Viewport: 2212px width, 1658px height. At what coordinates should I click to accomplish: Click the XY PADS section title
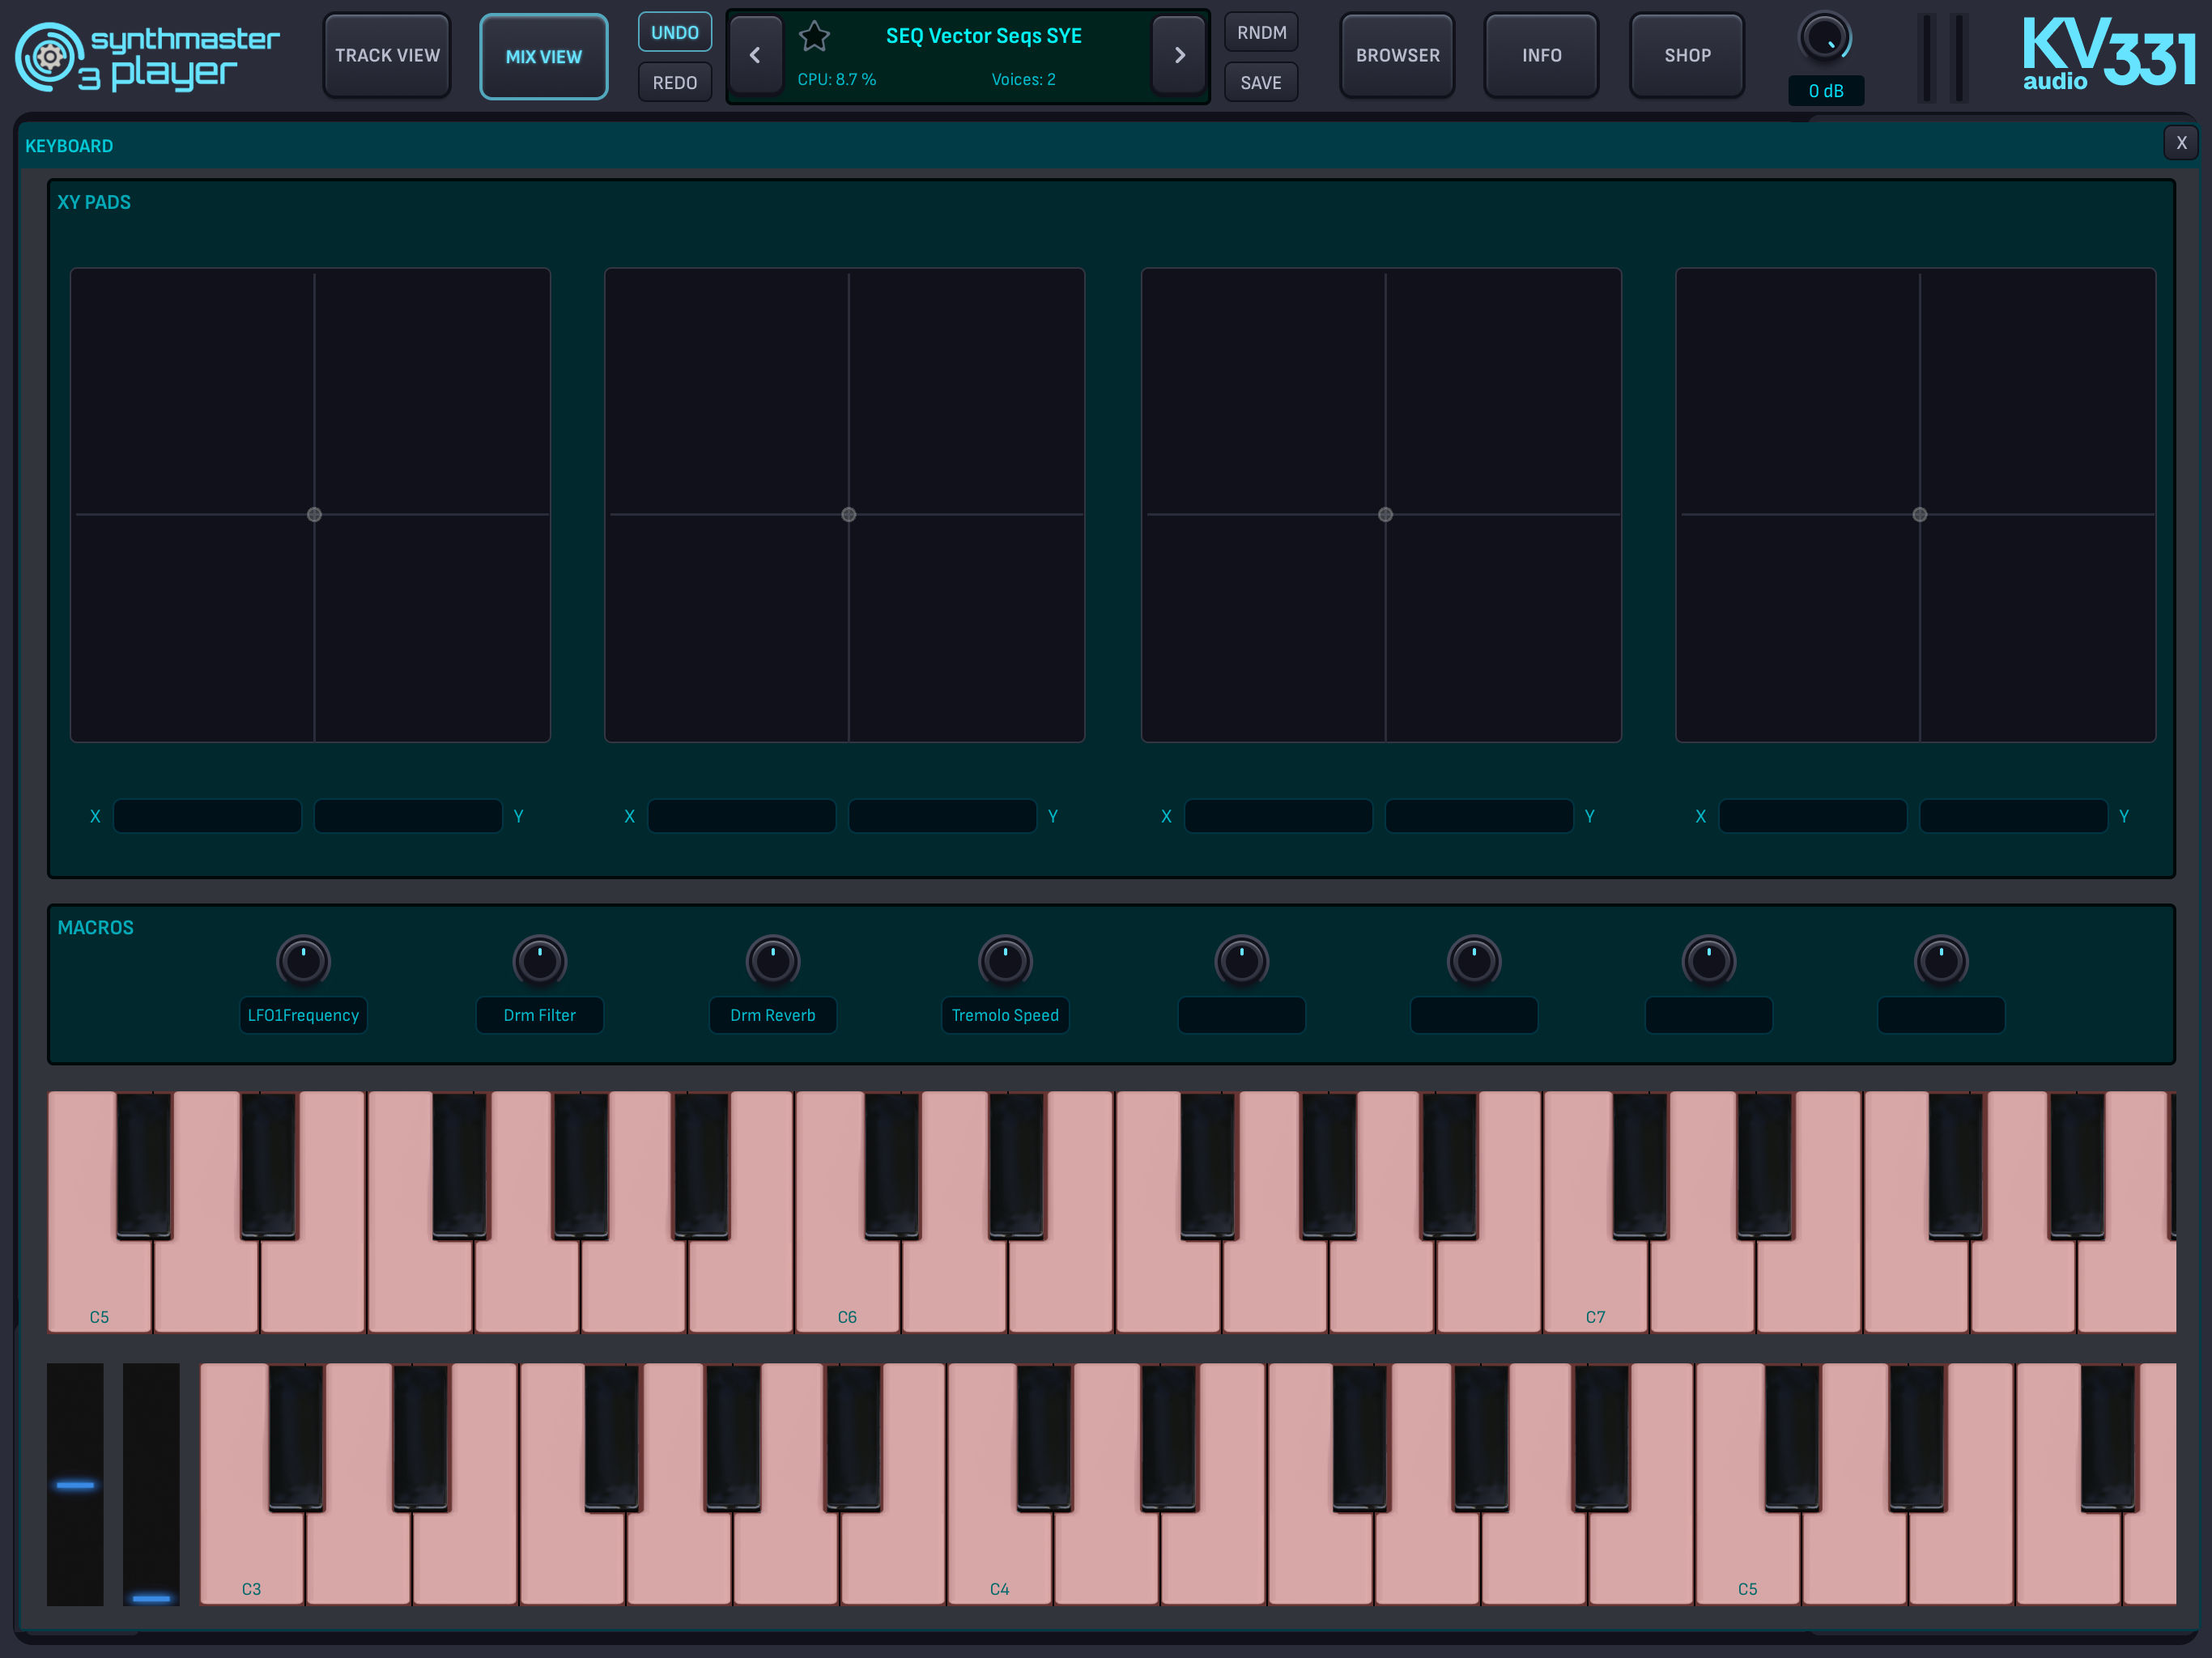click(94, 202)
